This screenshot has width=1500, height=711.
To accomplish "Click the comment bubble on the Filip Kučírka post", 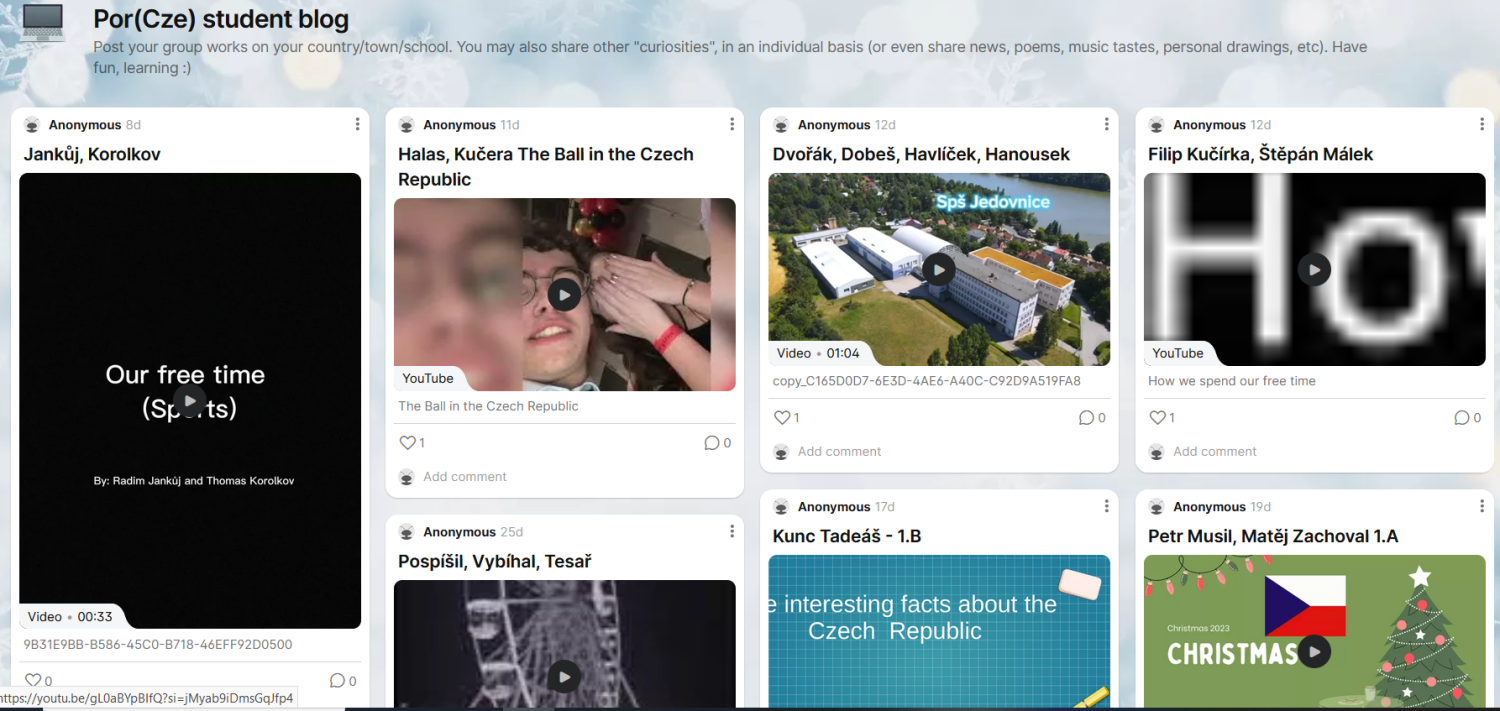I will 1462,418.
